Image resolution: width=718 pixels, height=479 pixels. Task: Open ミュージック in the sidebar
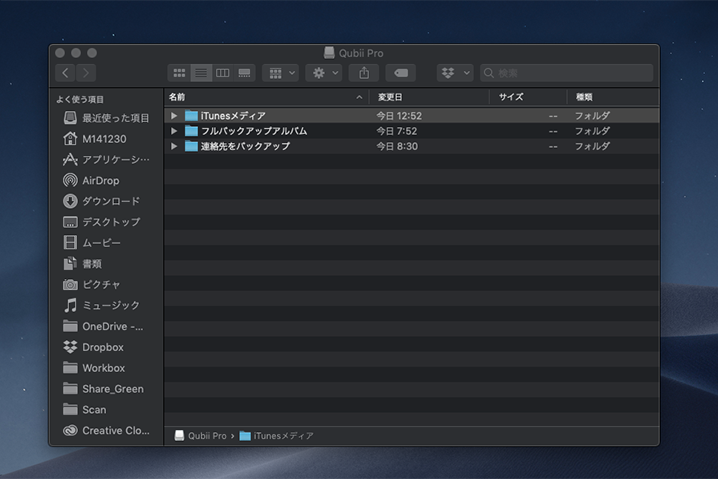(101, 305)
